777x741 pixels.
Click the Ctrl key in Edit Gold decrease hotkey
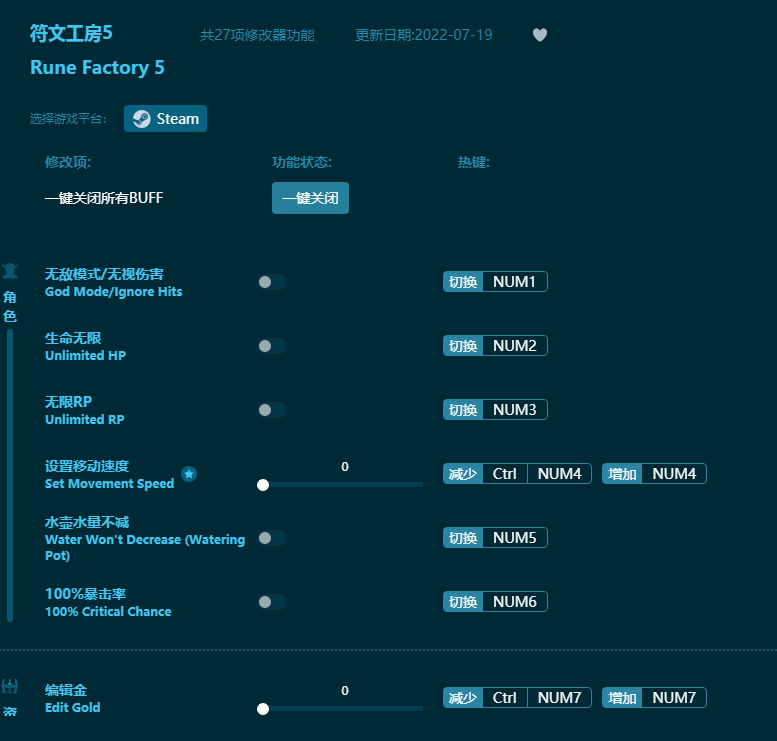tap(505, 697)
